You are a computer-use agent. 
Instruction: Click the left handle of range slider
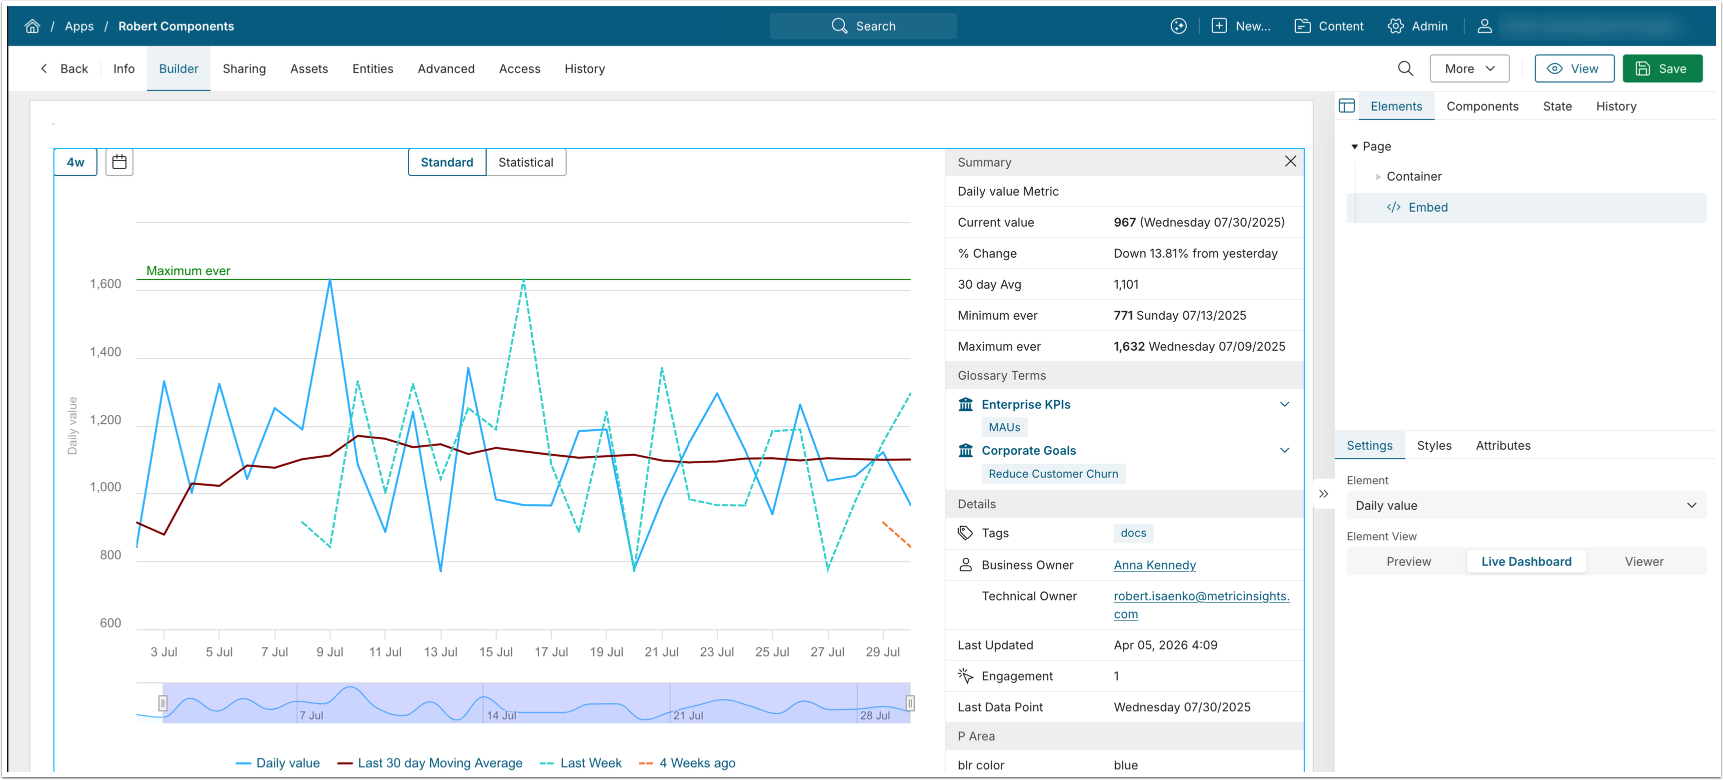[162, 703]
